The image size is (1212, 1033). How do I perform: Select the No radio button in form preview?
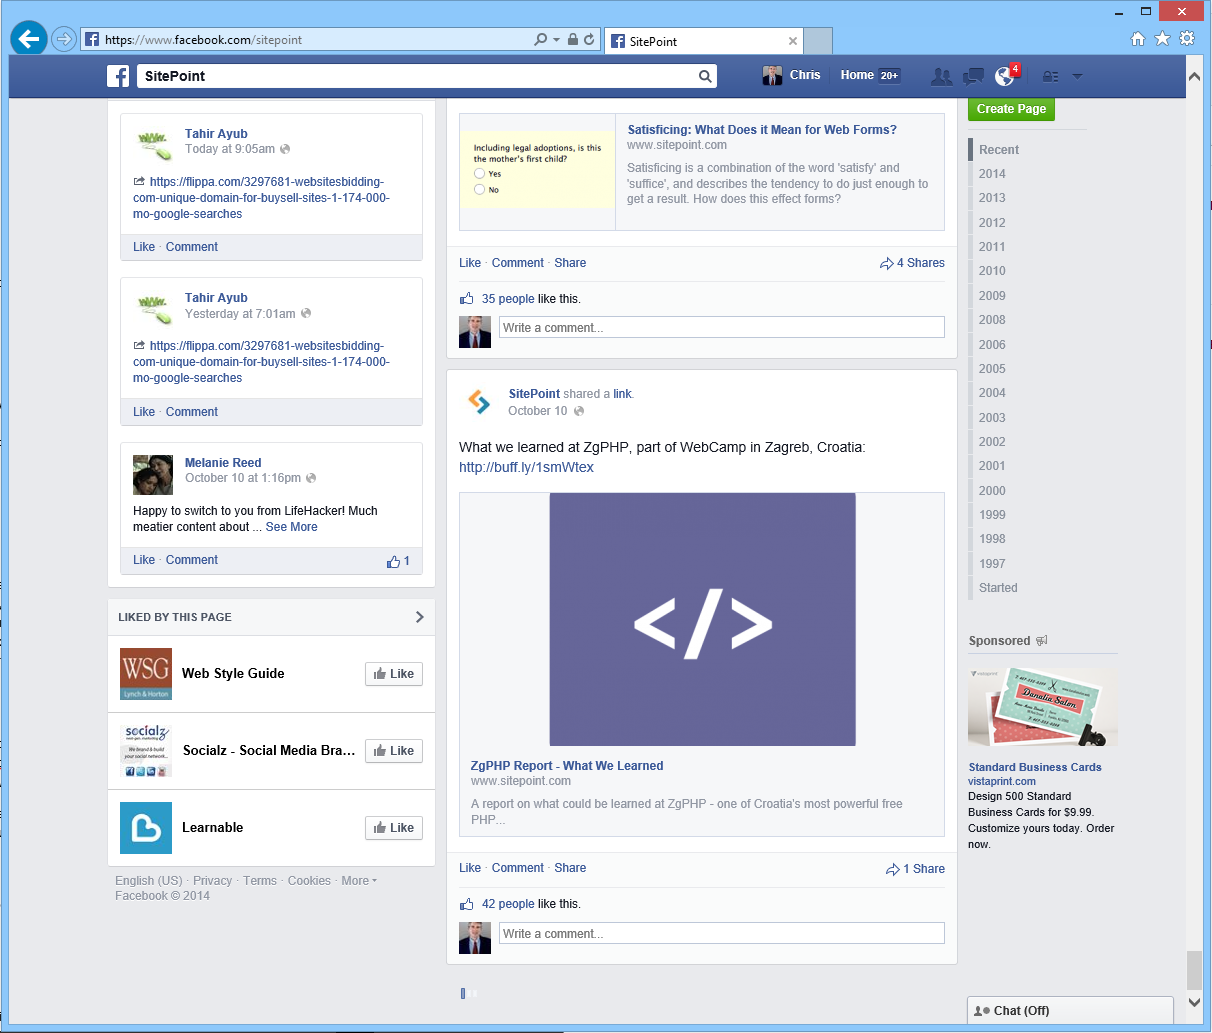point(480,190)
